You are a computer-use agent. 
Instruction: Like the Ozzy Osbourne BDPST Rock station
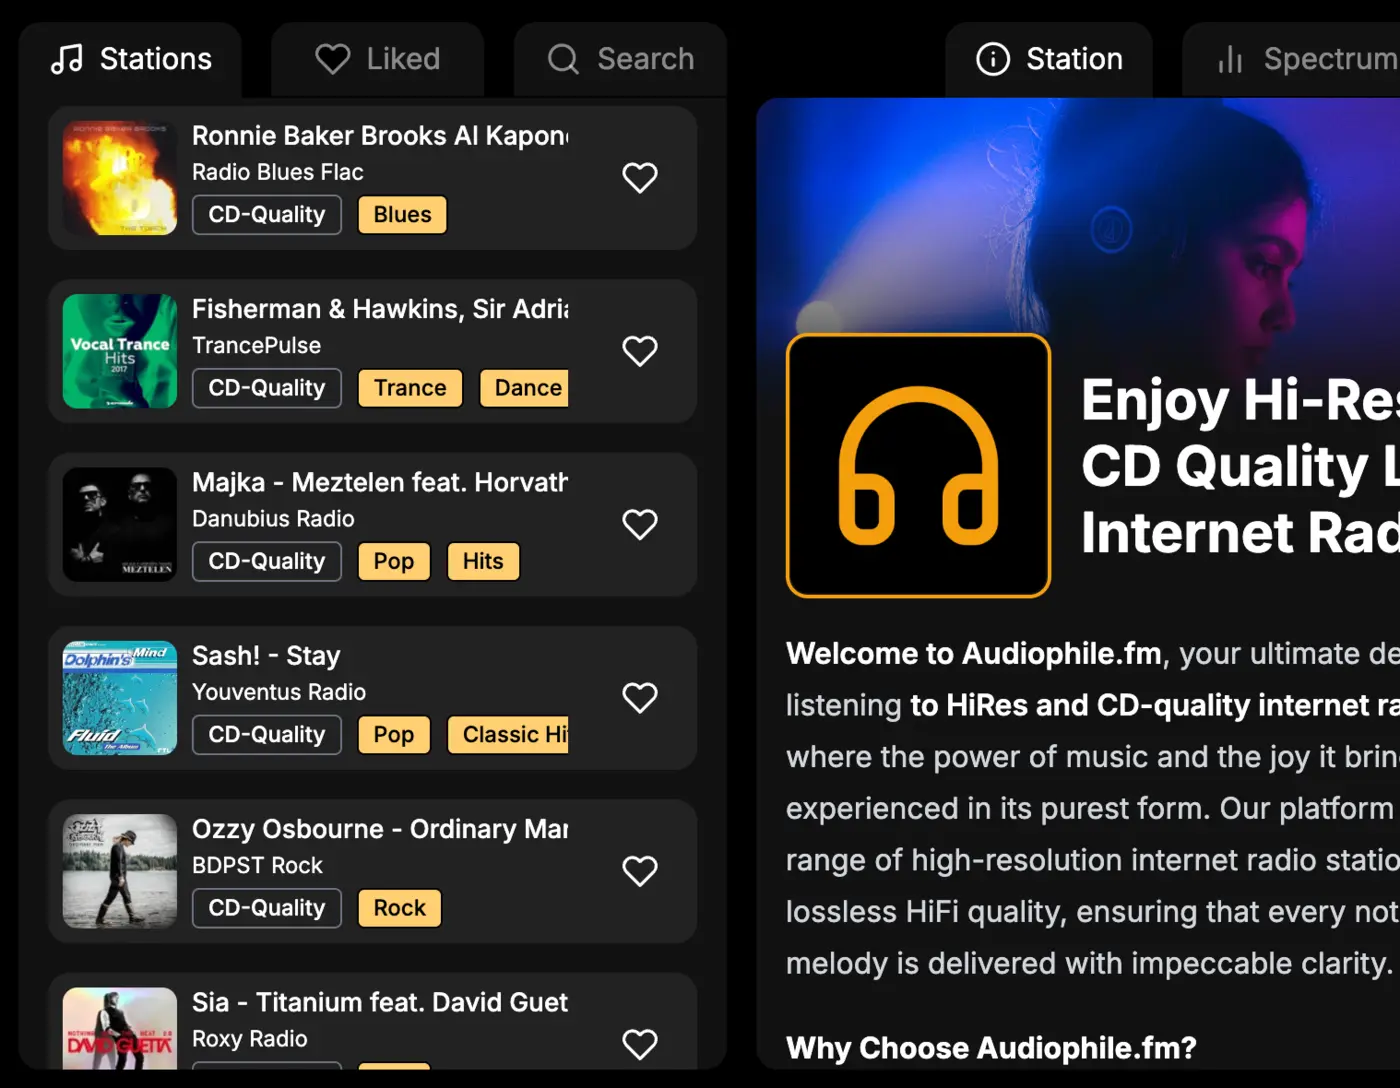tap(640, 871)
